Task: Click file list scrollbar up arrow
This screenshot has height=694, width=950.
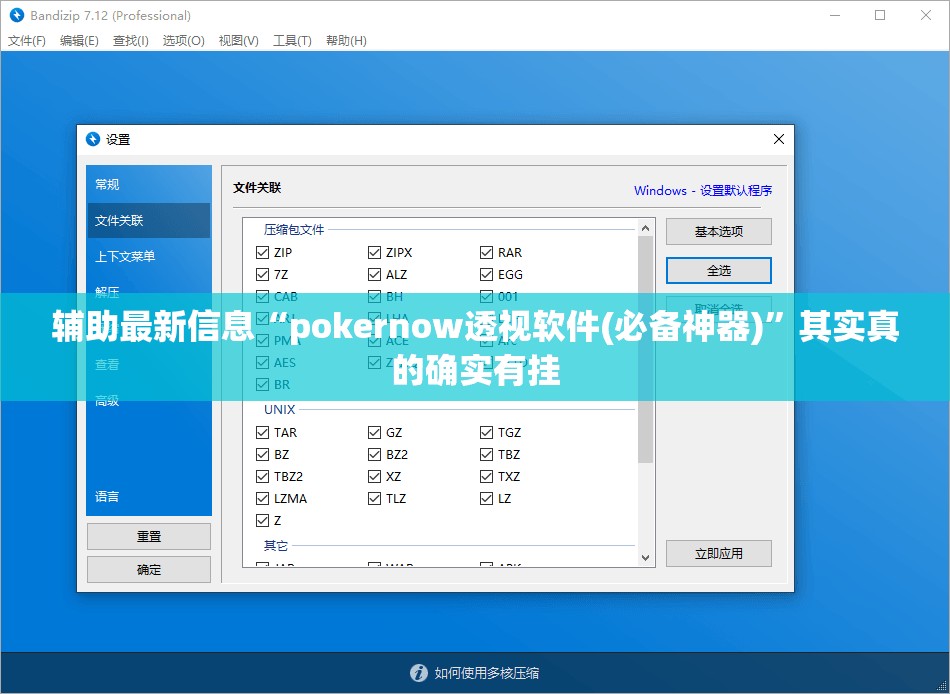Action: [x=645, y=228]
